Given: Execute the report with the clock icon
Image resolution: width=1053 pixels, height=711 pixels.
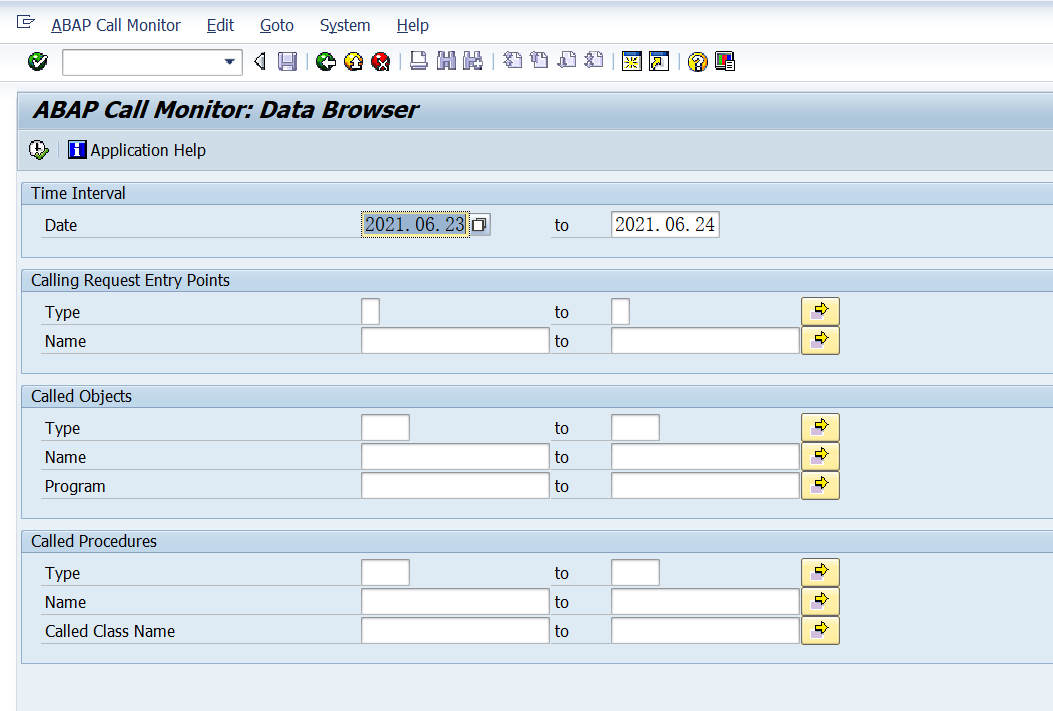Looking at the screenshot, I should [x=38, y=149].
